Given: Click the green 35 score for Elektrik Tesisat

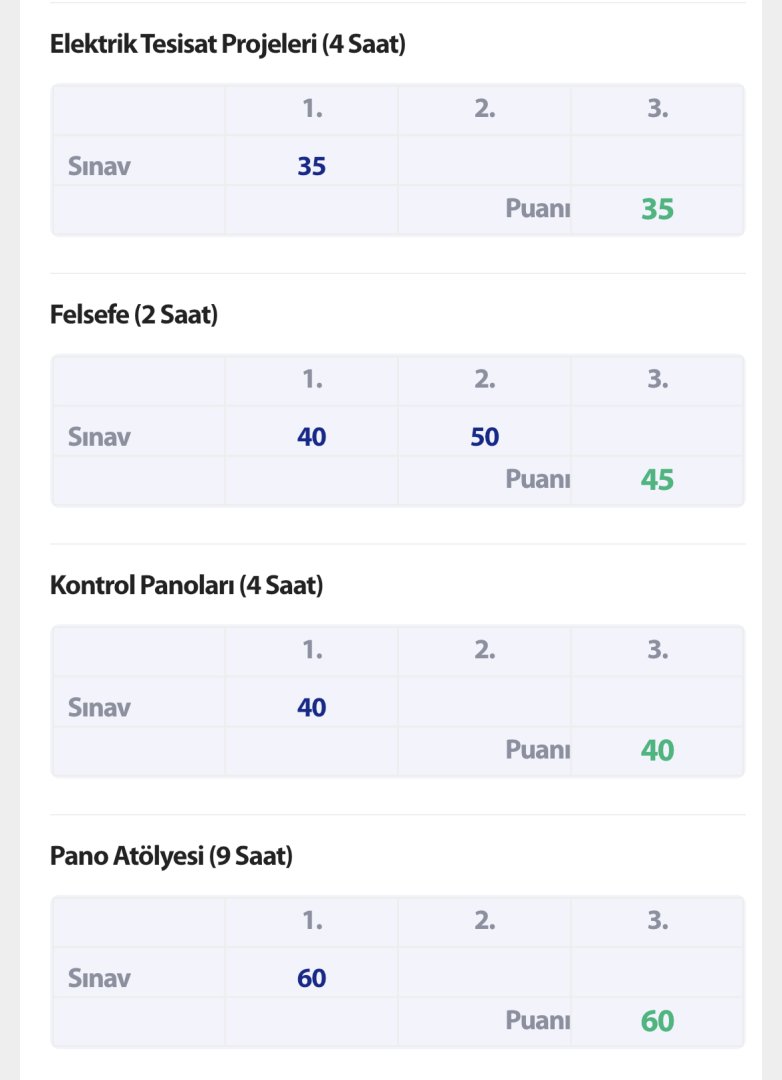Looking at the screenshot, I should tap(657, 209).
